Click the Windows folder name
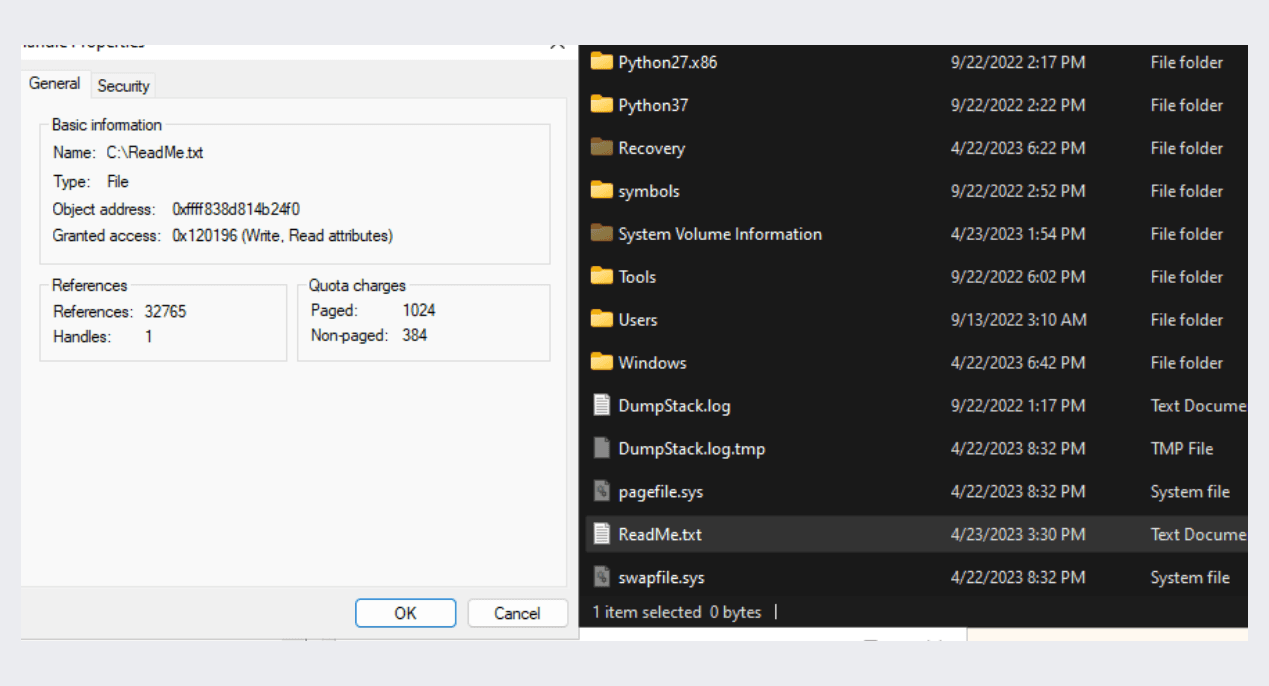The height and width of the screenshot is (686, 1269). (653, 363)
